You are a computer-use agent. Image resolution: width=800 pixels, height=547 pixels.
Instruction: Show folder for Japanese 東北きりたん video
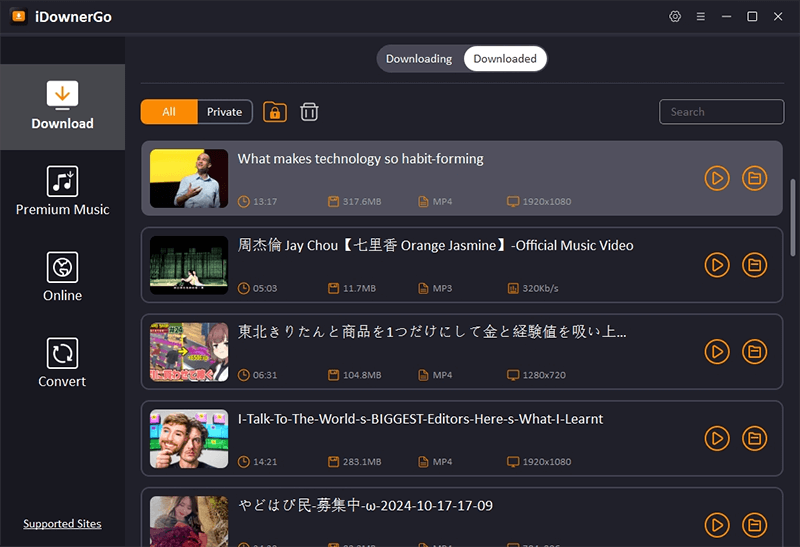(x=755, y=352)
